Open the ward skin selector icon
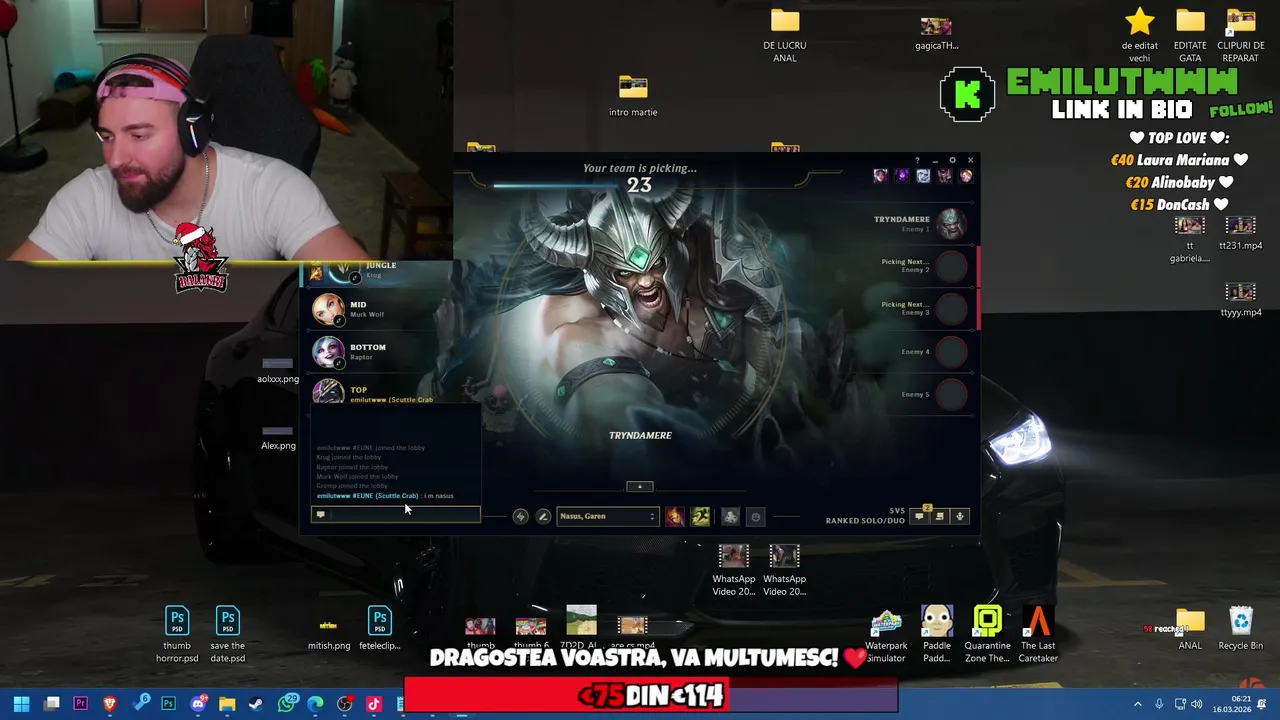 pos(730,516)
